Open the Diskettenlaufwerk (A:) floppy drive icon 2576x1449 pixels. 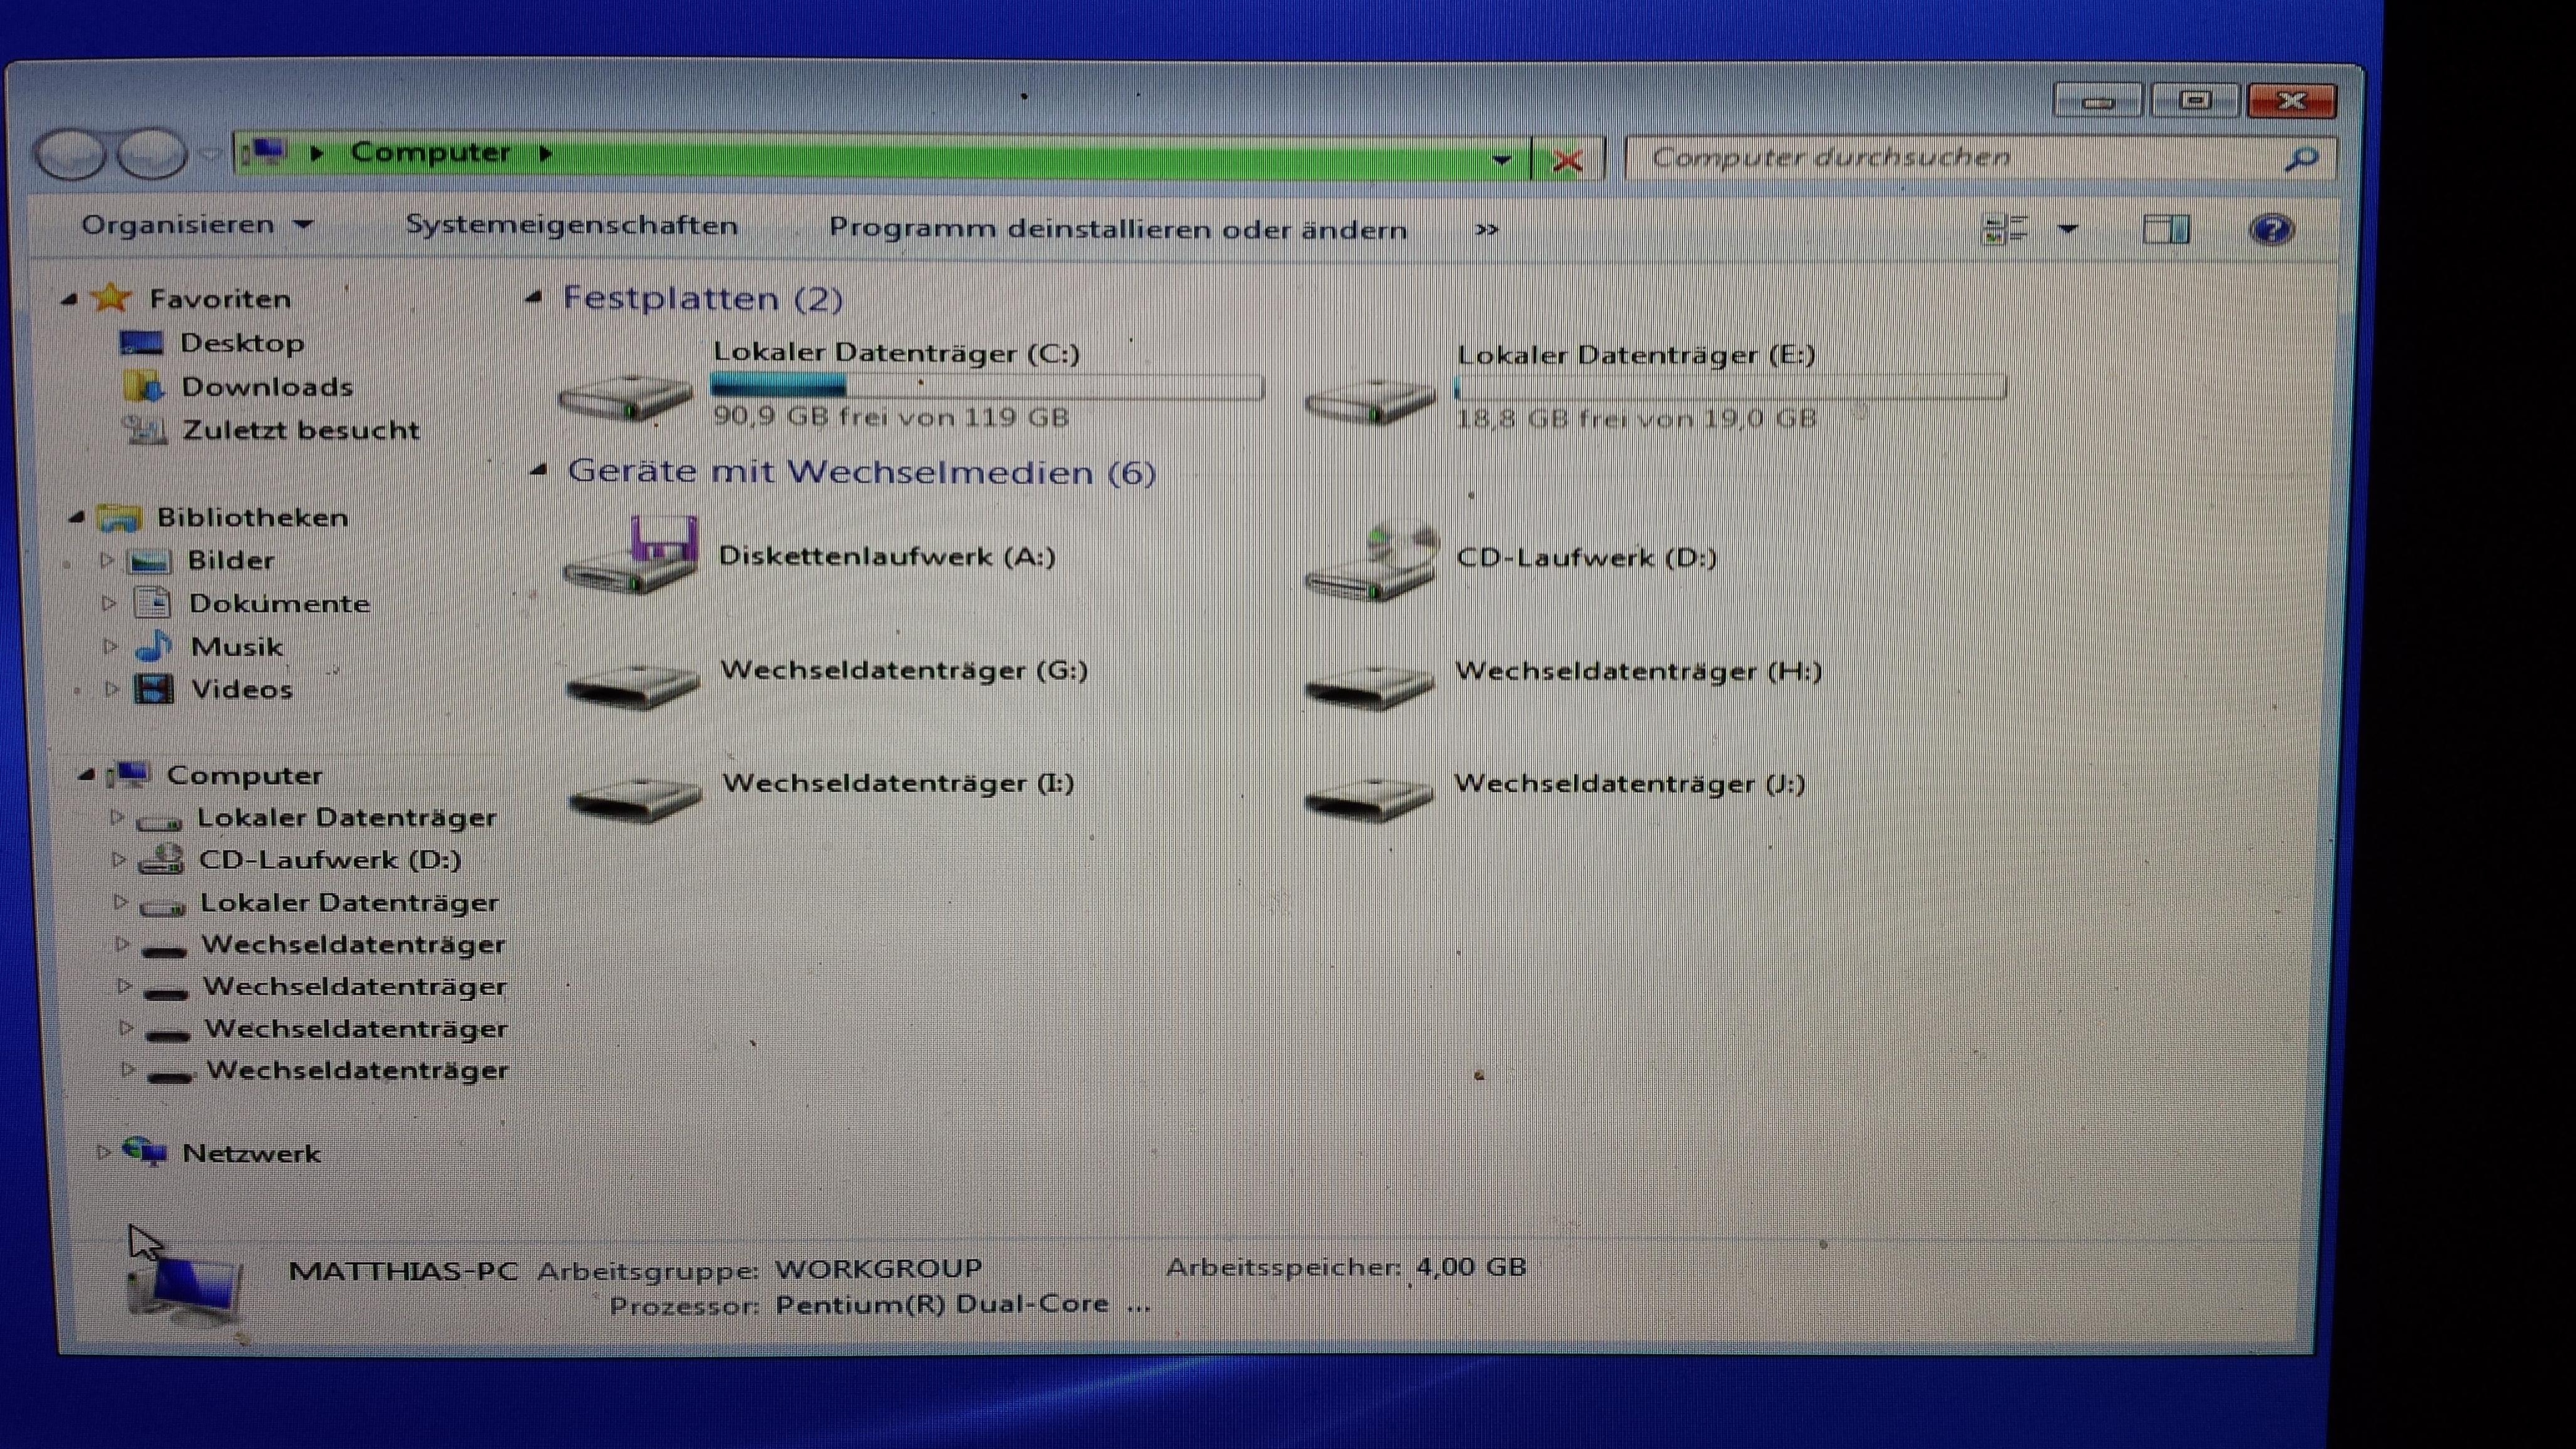click(631, 558)
